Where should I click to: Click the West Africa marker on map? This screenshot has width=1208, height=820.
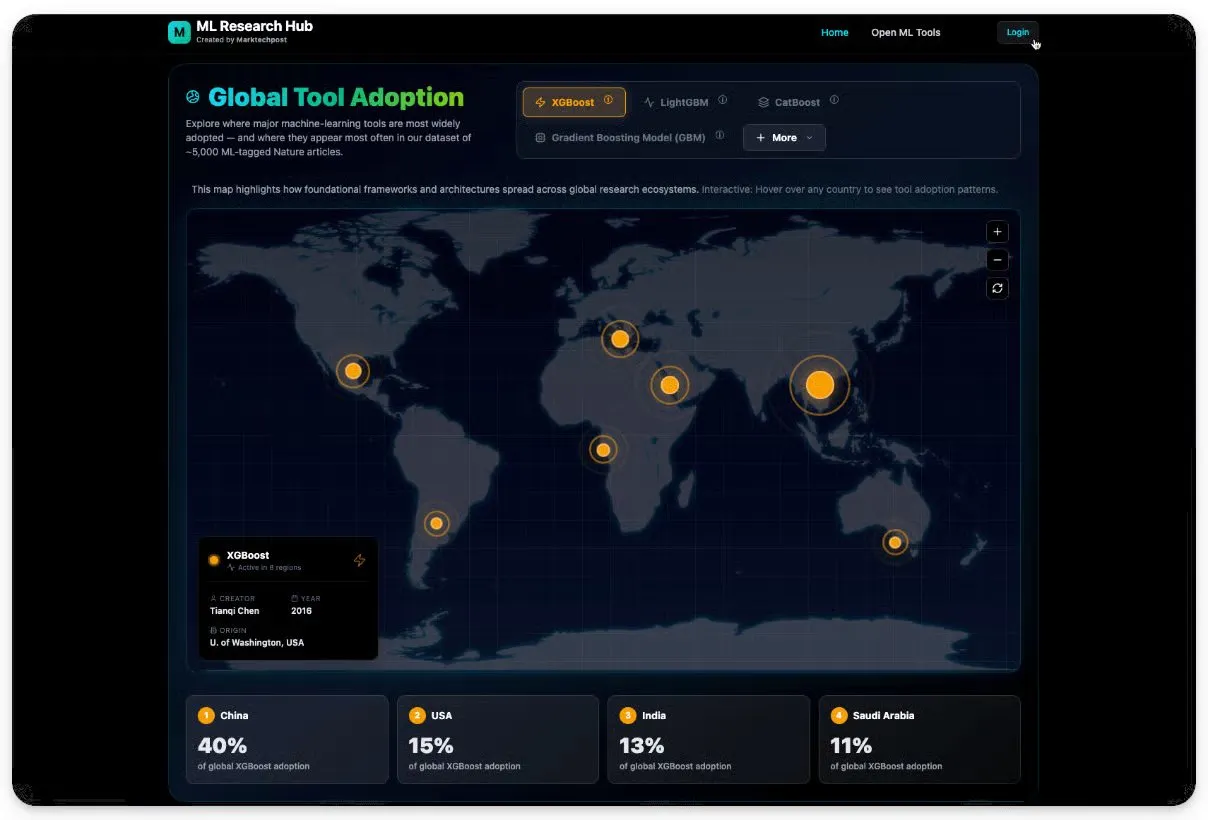point(603,450)
